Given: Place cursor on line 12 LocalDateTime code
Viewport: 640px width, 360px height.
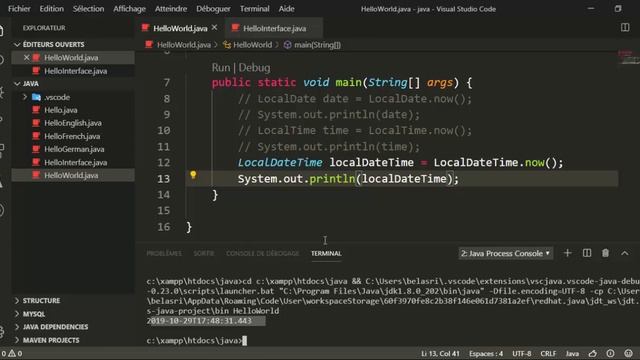Looking at the screenshot, I should (x=400, y=162).
